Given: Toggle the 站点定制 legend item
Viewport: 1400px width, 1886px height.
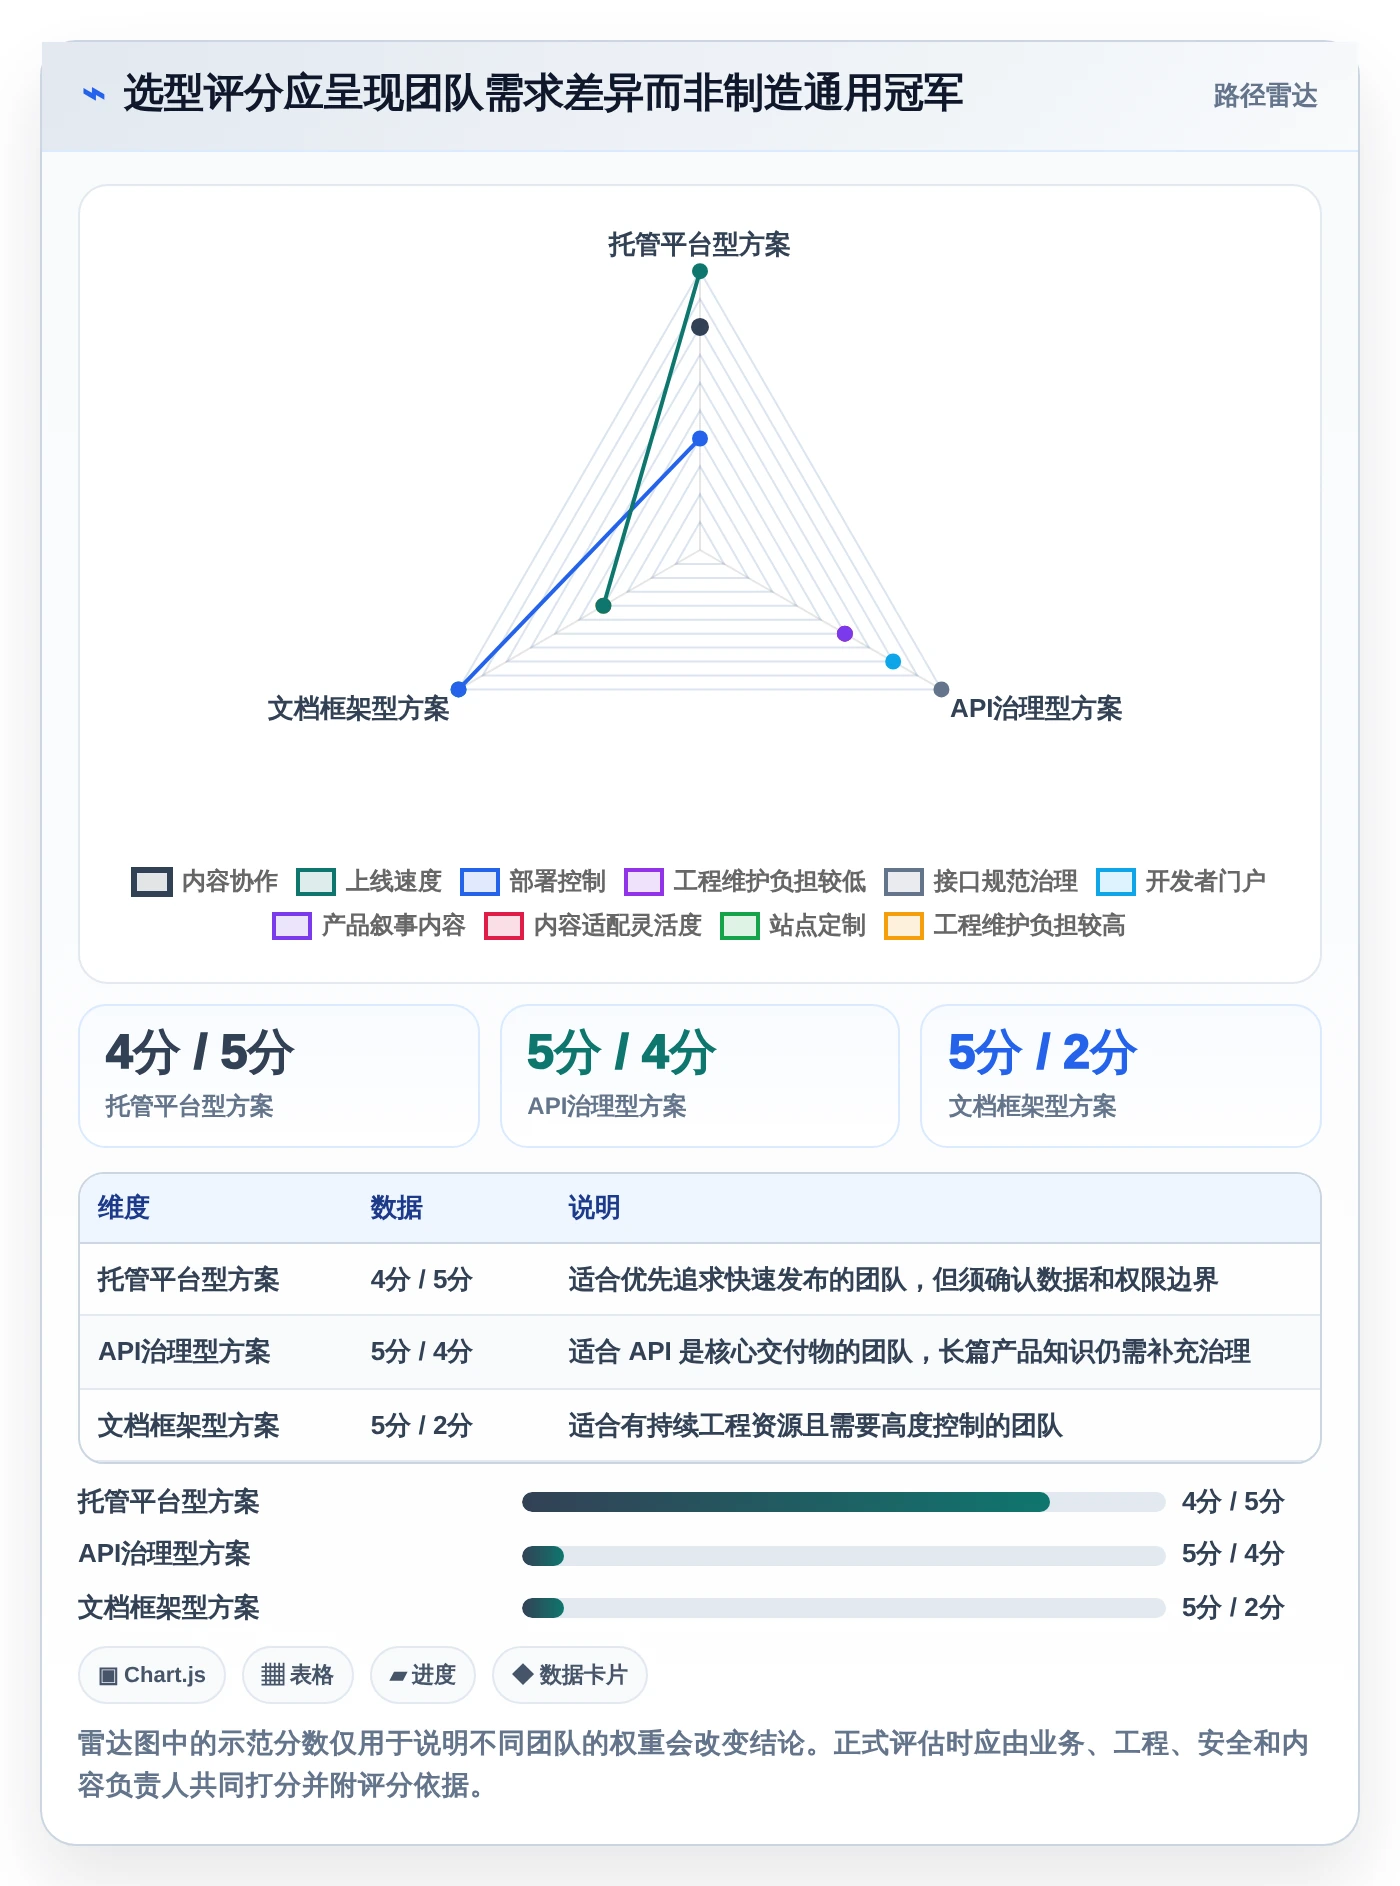Looking at the screenshot, I should coord(793,925).
